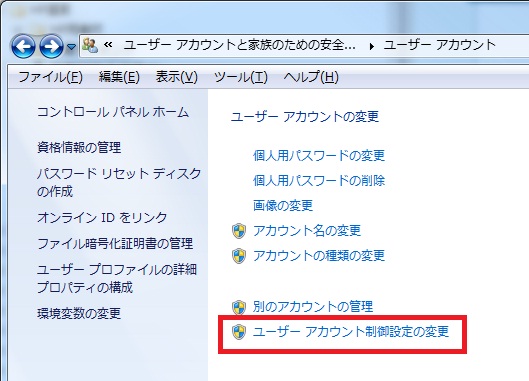
Task: Open the 表示(V) menu
Action: click(176, 77)
